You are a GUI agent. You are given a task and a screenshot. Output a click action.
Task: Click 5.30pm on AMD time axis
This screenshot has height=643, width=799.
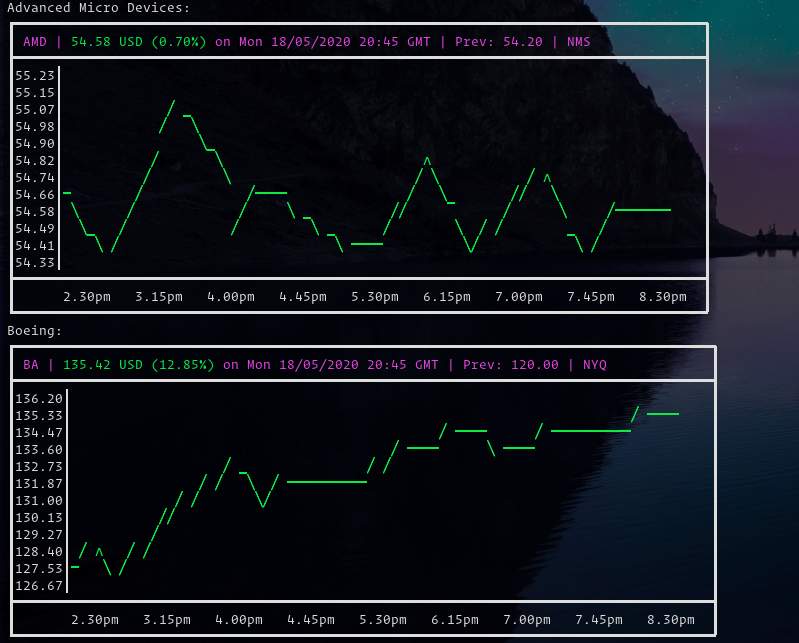375,297
